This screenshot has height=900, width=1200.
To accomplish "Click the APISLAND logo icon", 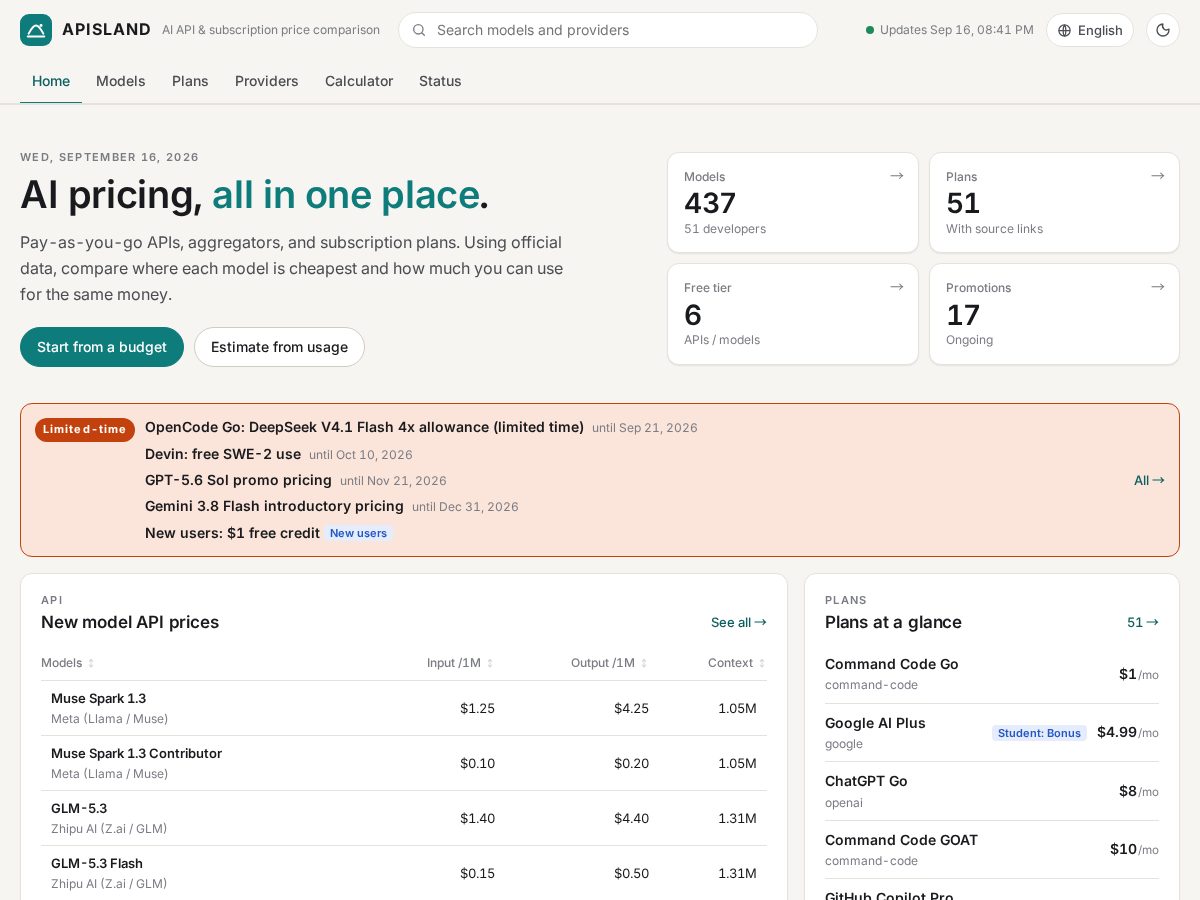I will (x=36, y=30).
